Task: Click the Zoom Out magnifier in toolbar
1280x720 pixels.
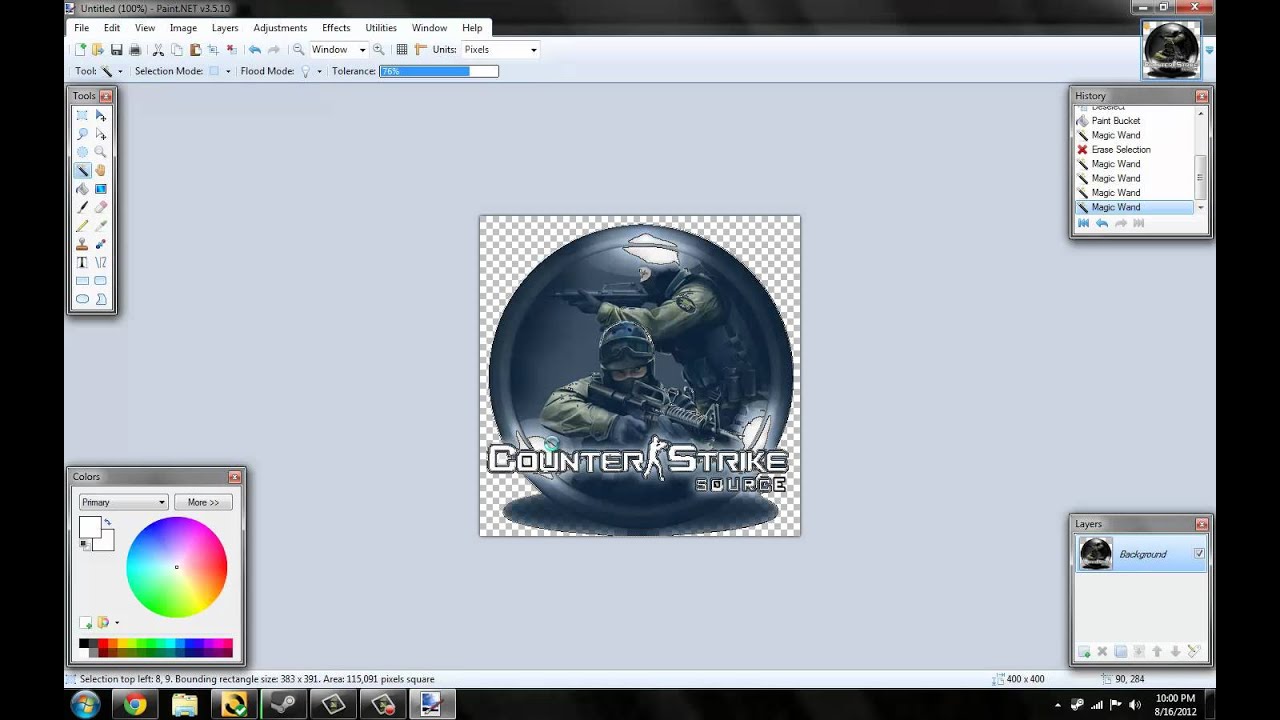Action: point(298,50)
